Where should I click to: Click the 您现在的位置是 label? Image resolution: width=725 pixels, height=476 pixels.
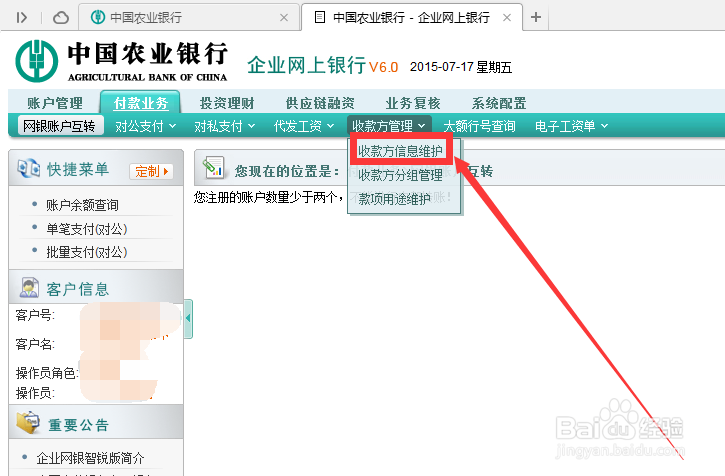(287, 172)
